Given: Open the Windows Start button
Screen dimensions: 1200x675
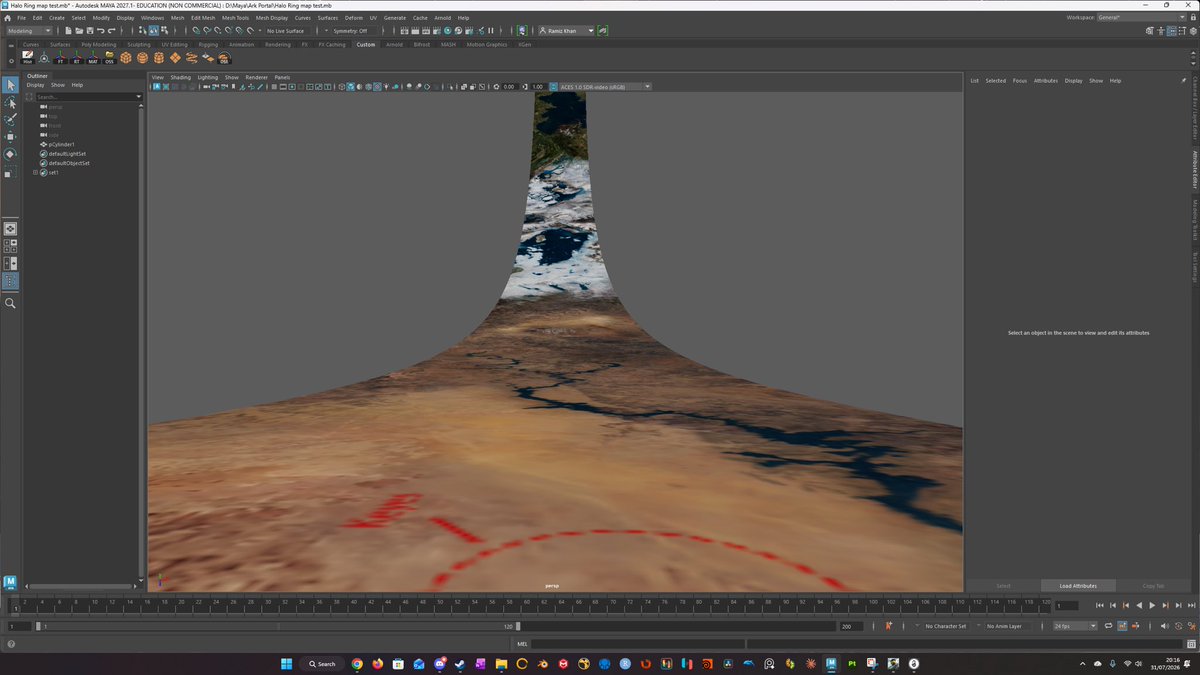Looking at the screenshot, I should point(286,663).
